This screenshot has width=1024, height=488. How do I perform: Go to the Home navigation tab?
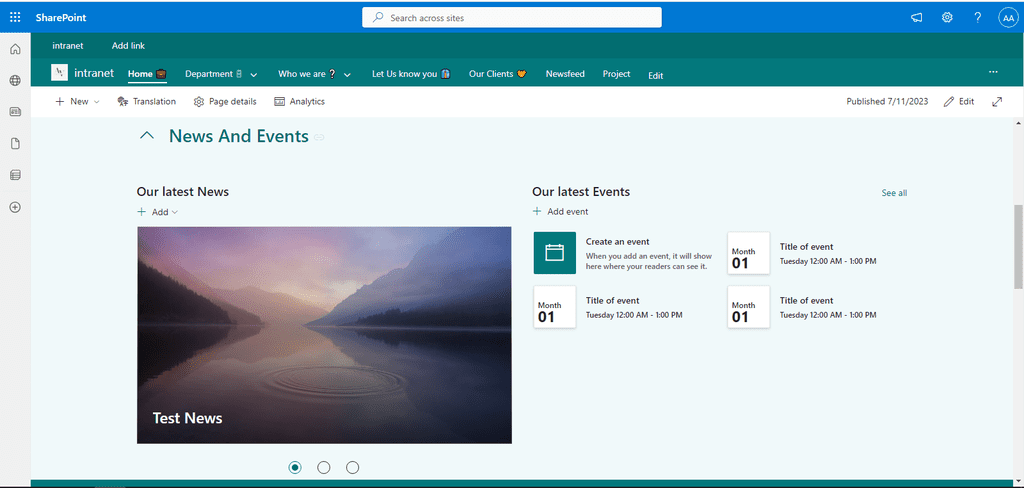pos(147,74)
